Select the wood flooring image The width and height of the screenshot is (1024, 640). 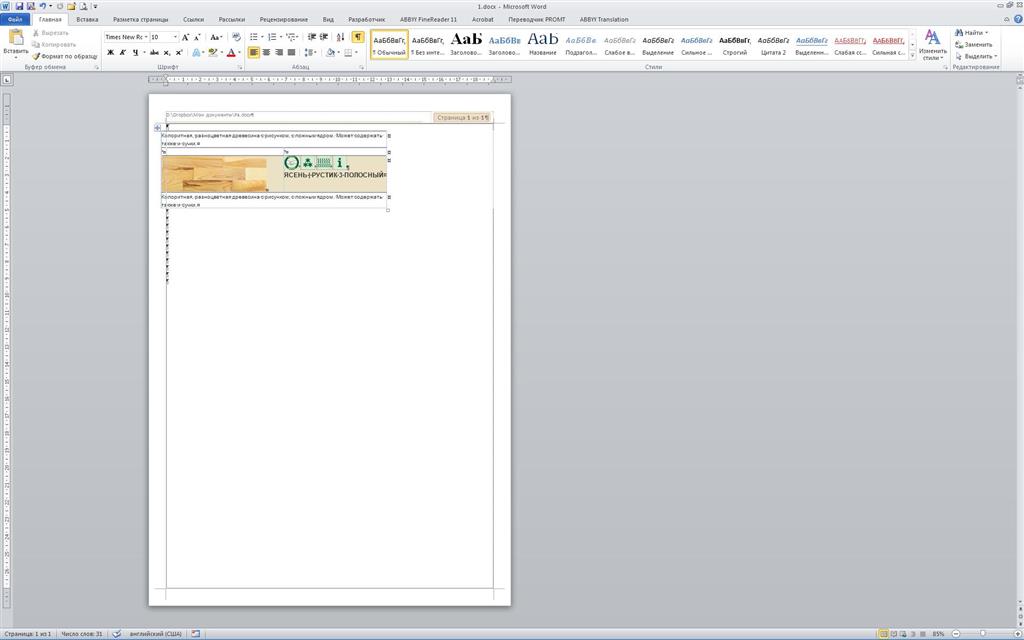(x=215, y=174)
